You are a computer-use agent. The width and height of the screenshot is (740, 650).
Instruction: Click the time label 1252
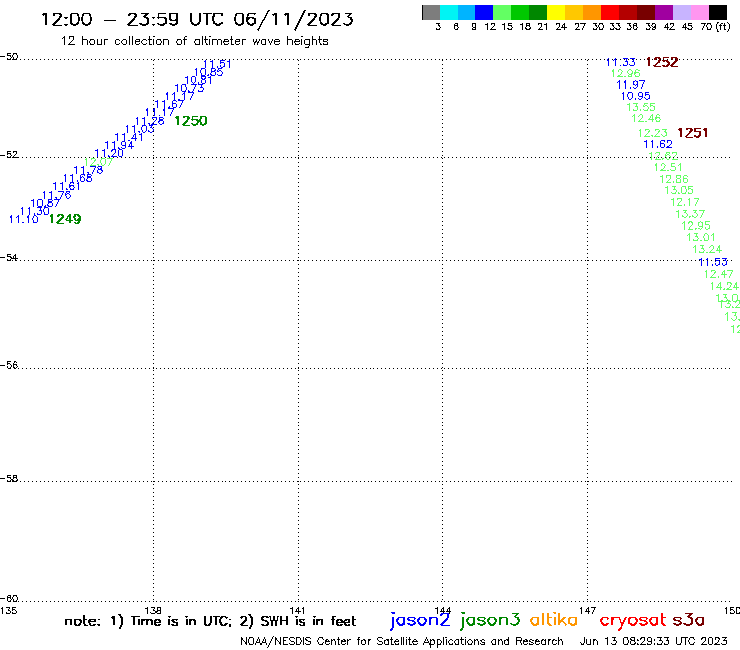coord(662,62)
